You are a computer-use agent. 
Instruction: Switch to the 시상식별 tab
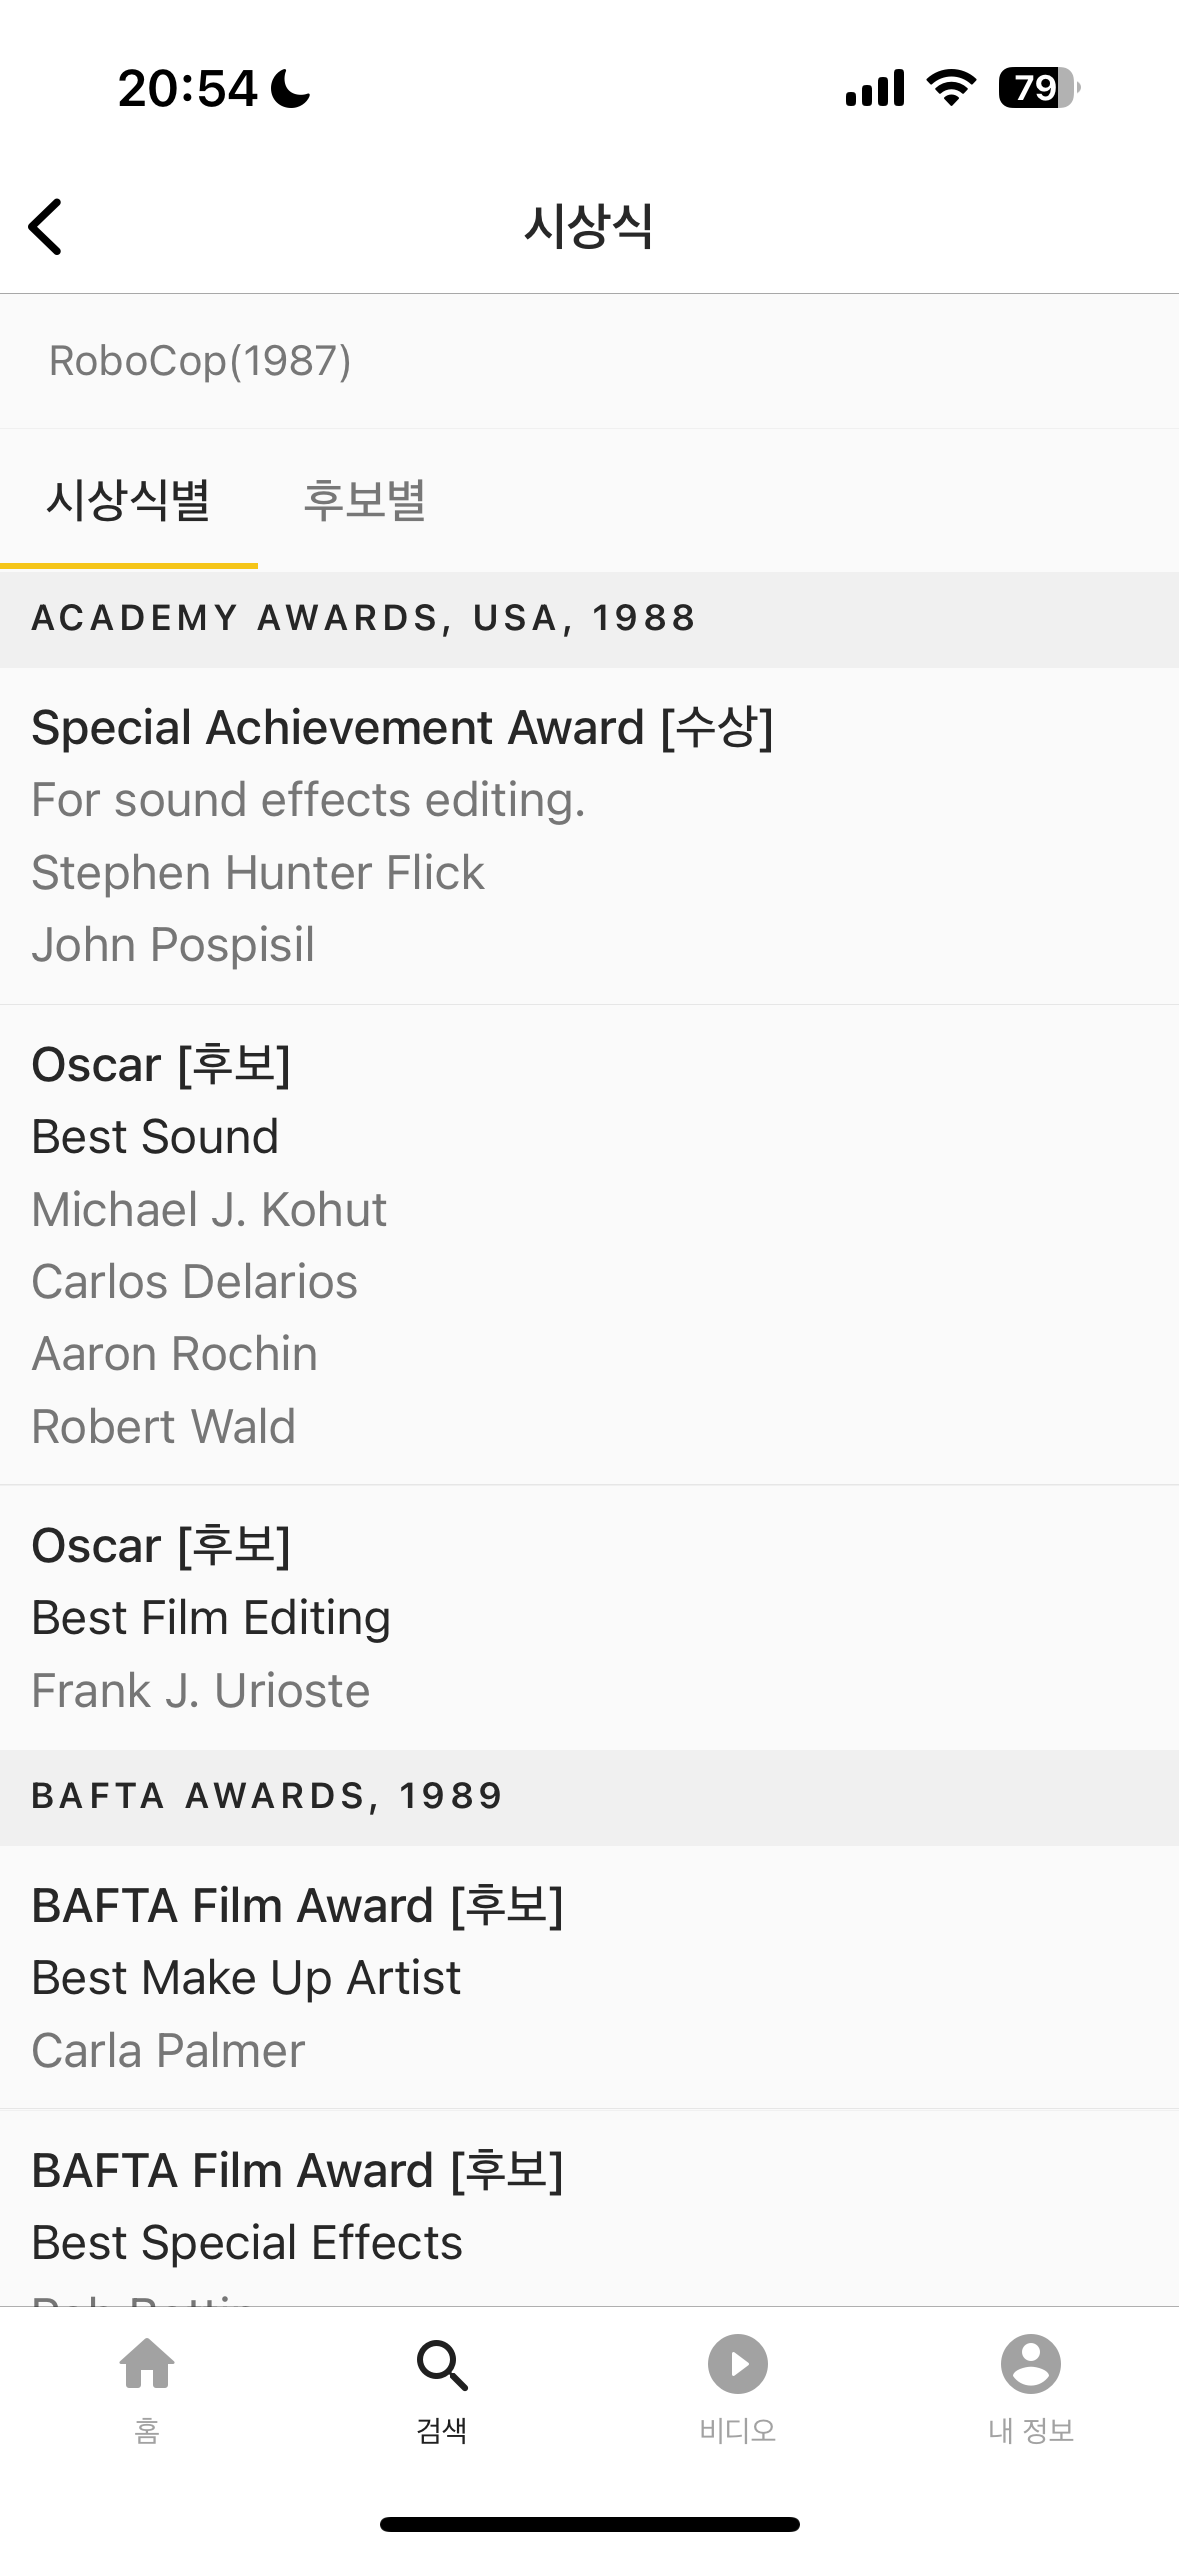pyautogui.click(x=129, y=500)
